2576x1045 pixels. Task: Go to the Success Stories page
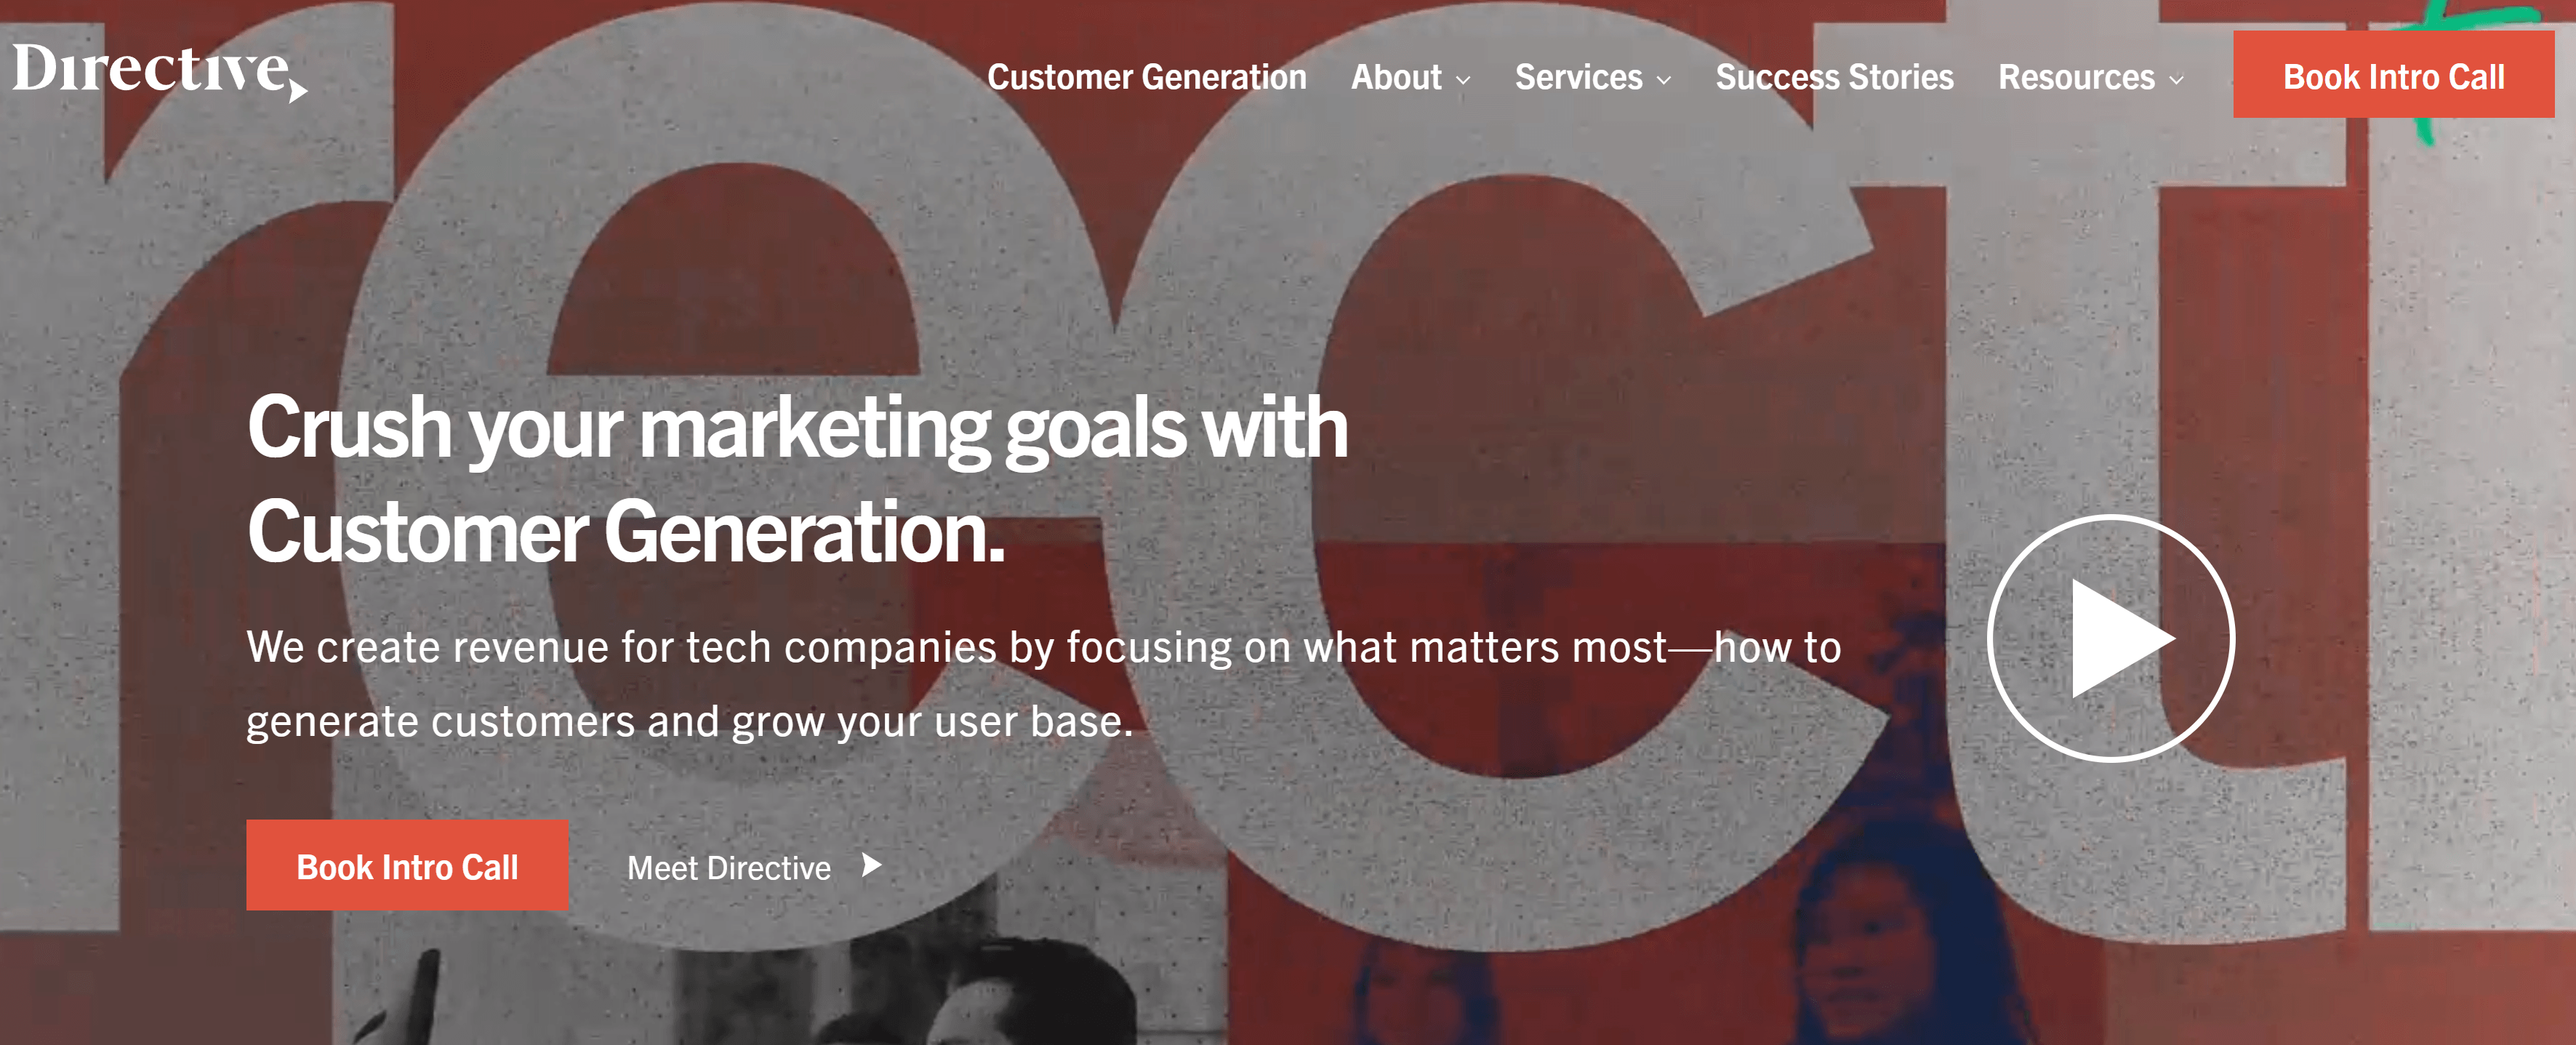(x=1834, y=77)
